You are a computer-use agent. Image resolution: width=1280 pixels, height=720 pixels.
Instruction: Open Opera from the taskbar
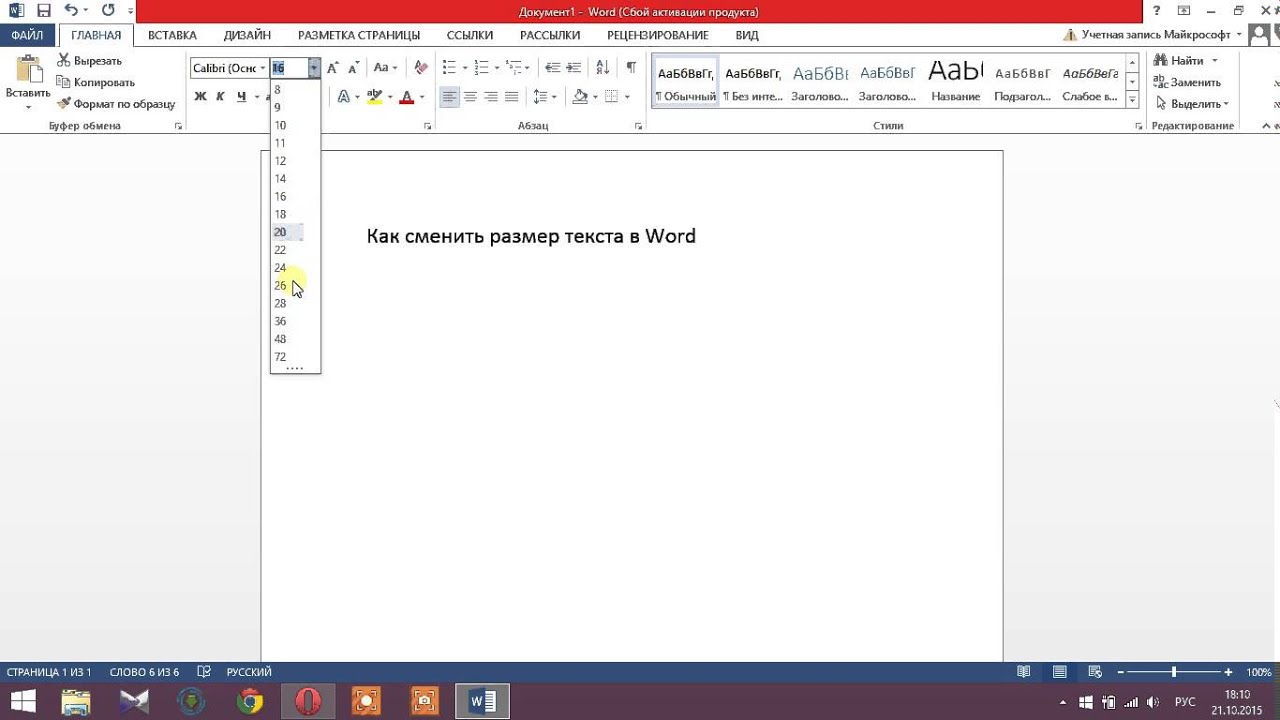tap(308, 702)
